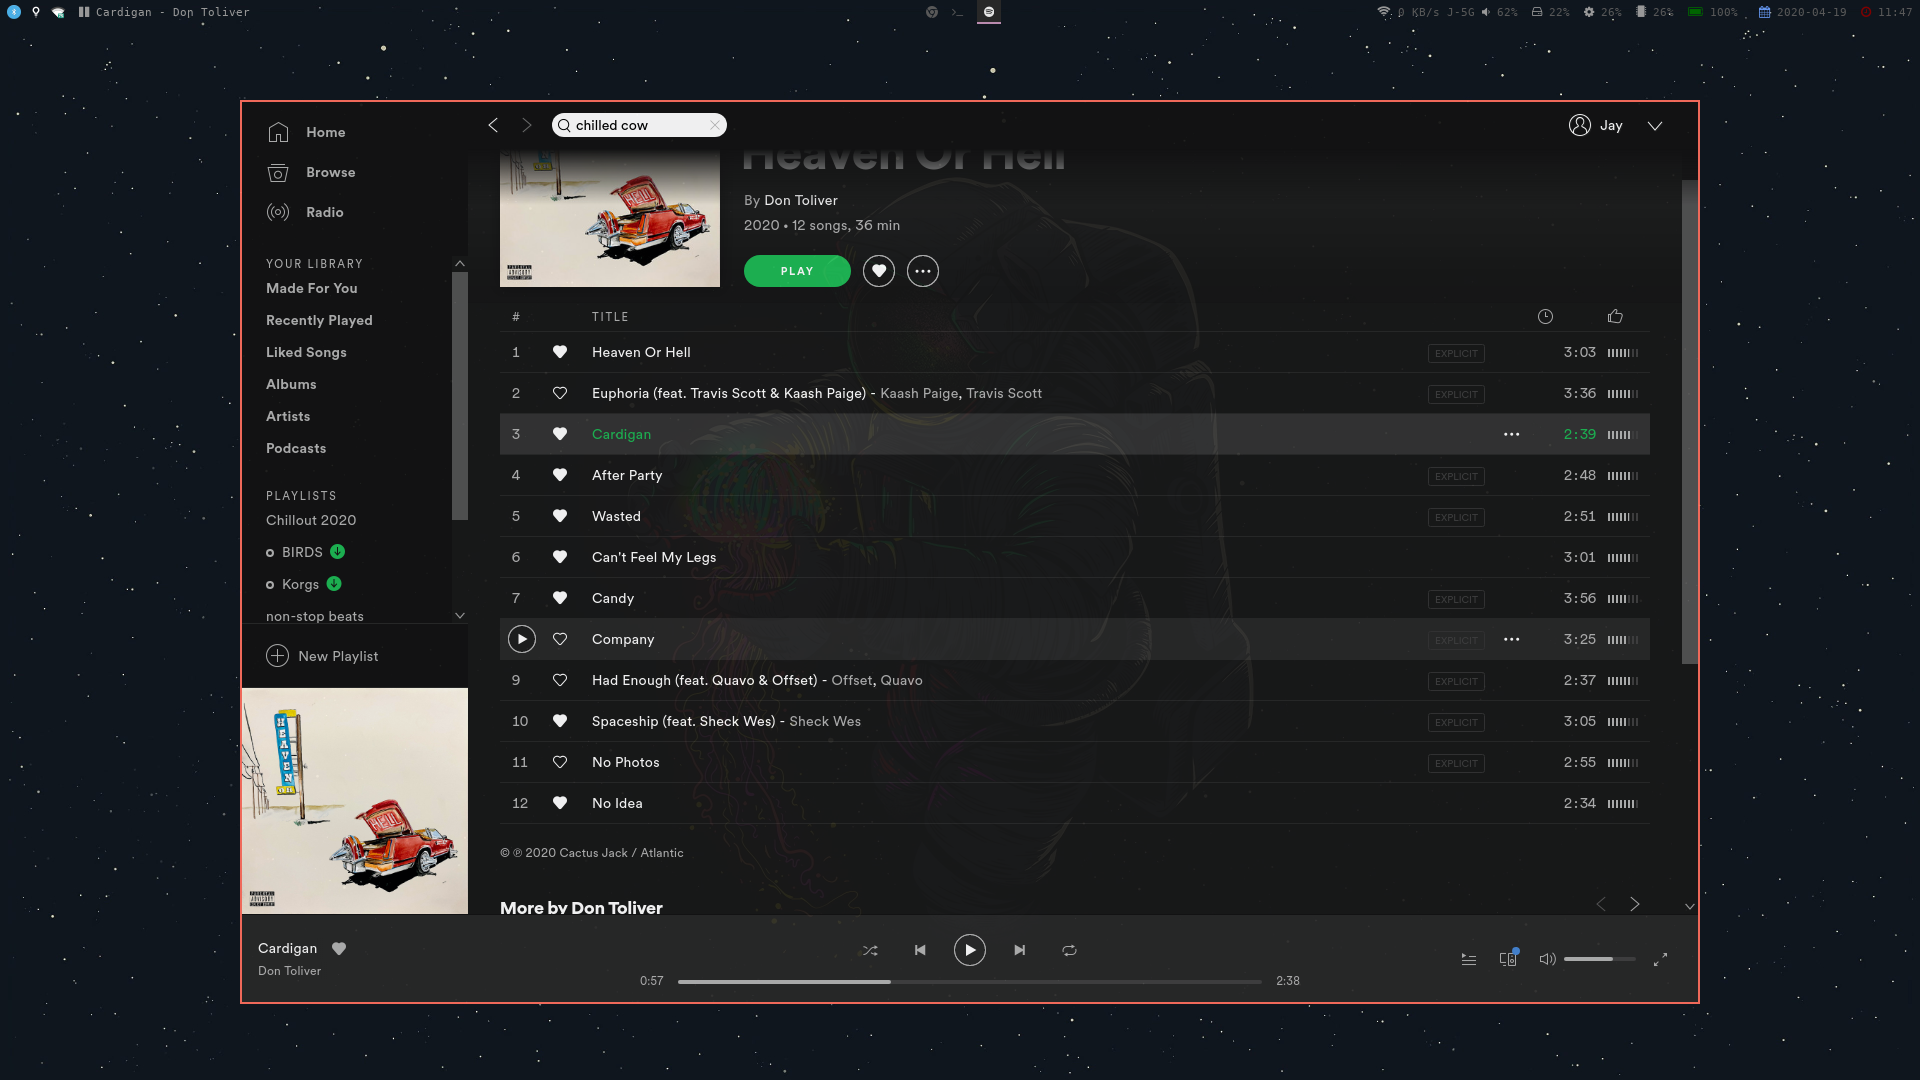1920x1080 pixels.
Task: Open the Jay account dropdown menu
Action: (1655, 126)
